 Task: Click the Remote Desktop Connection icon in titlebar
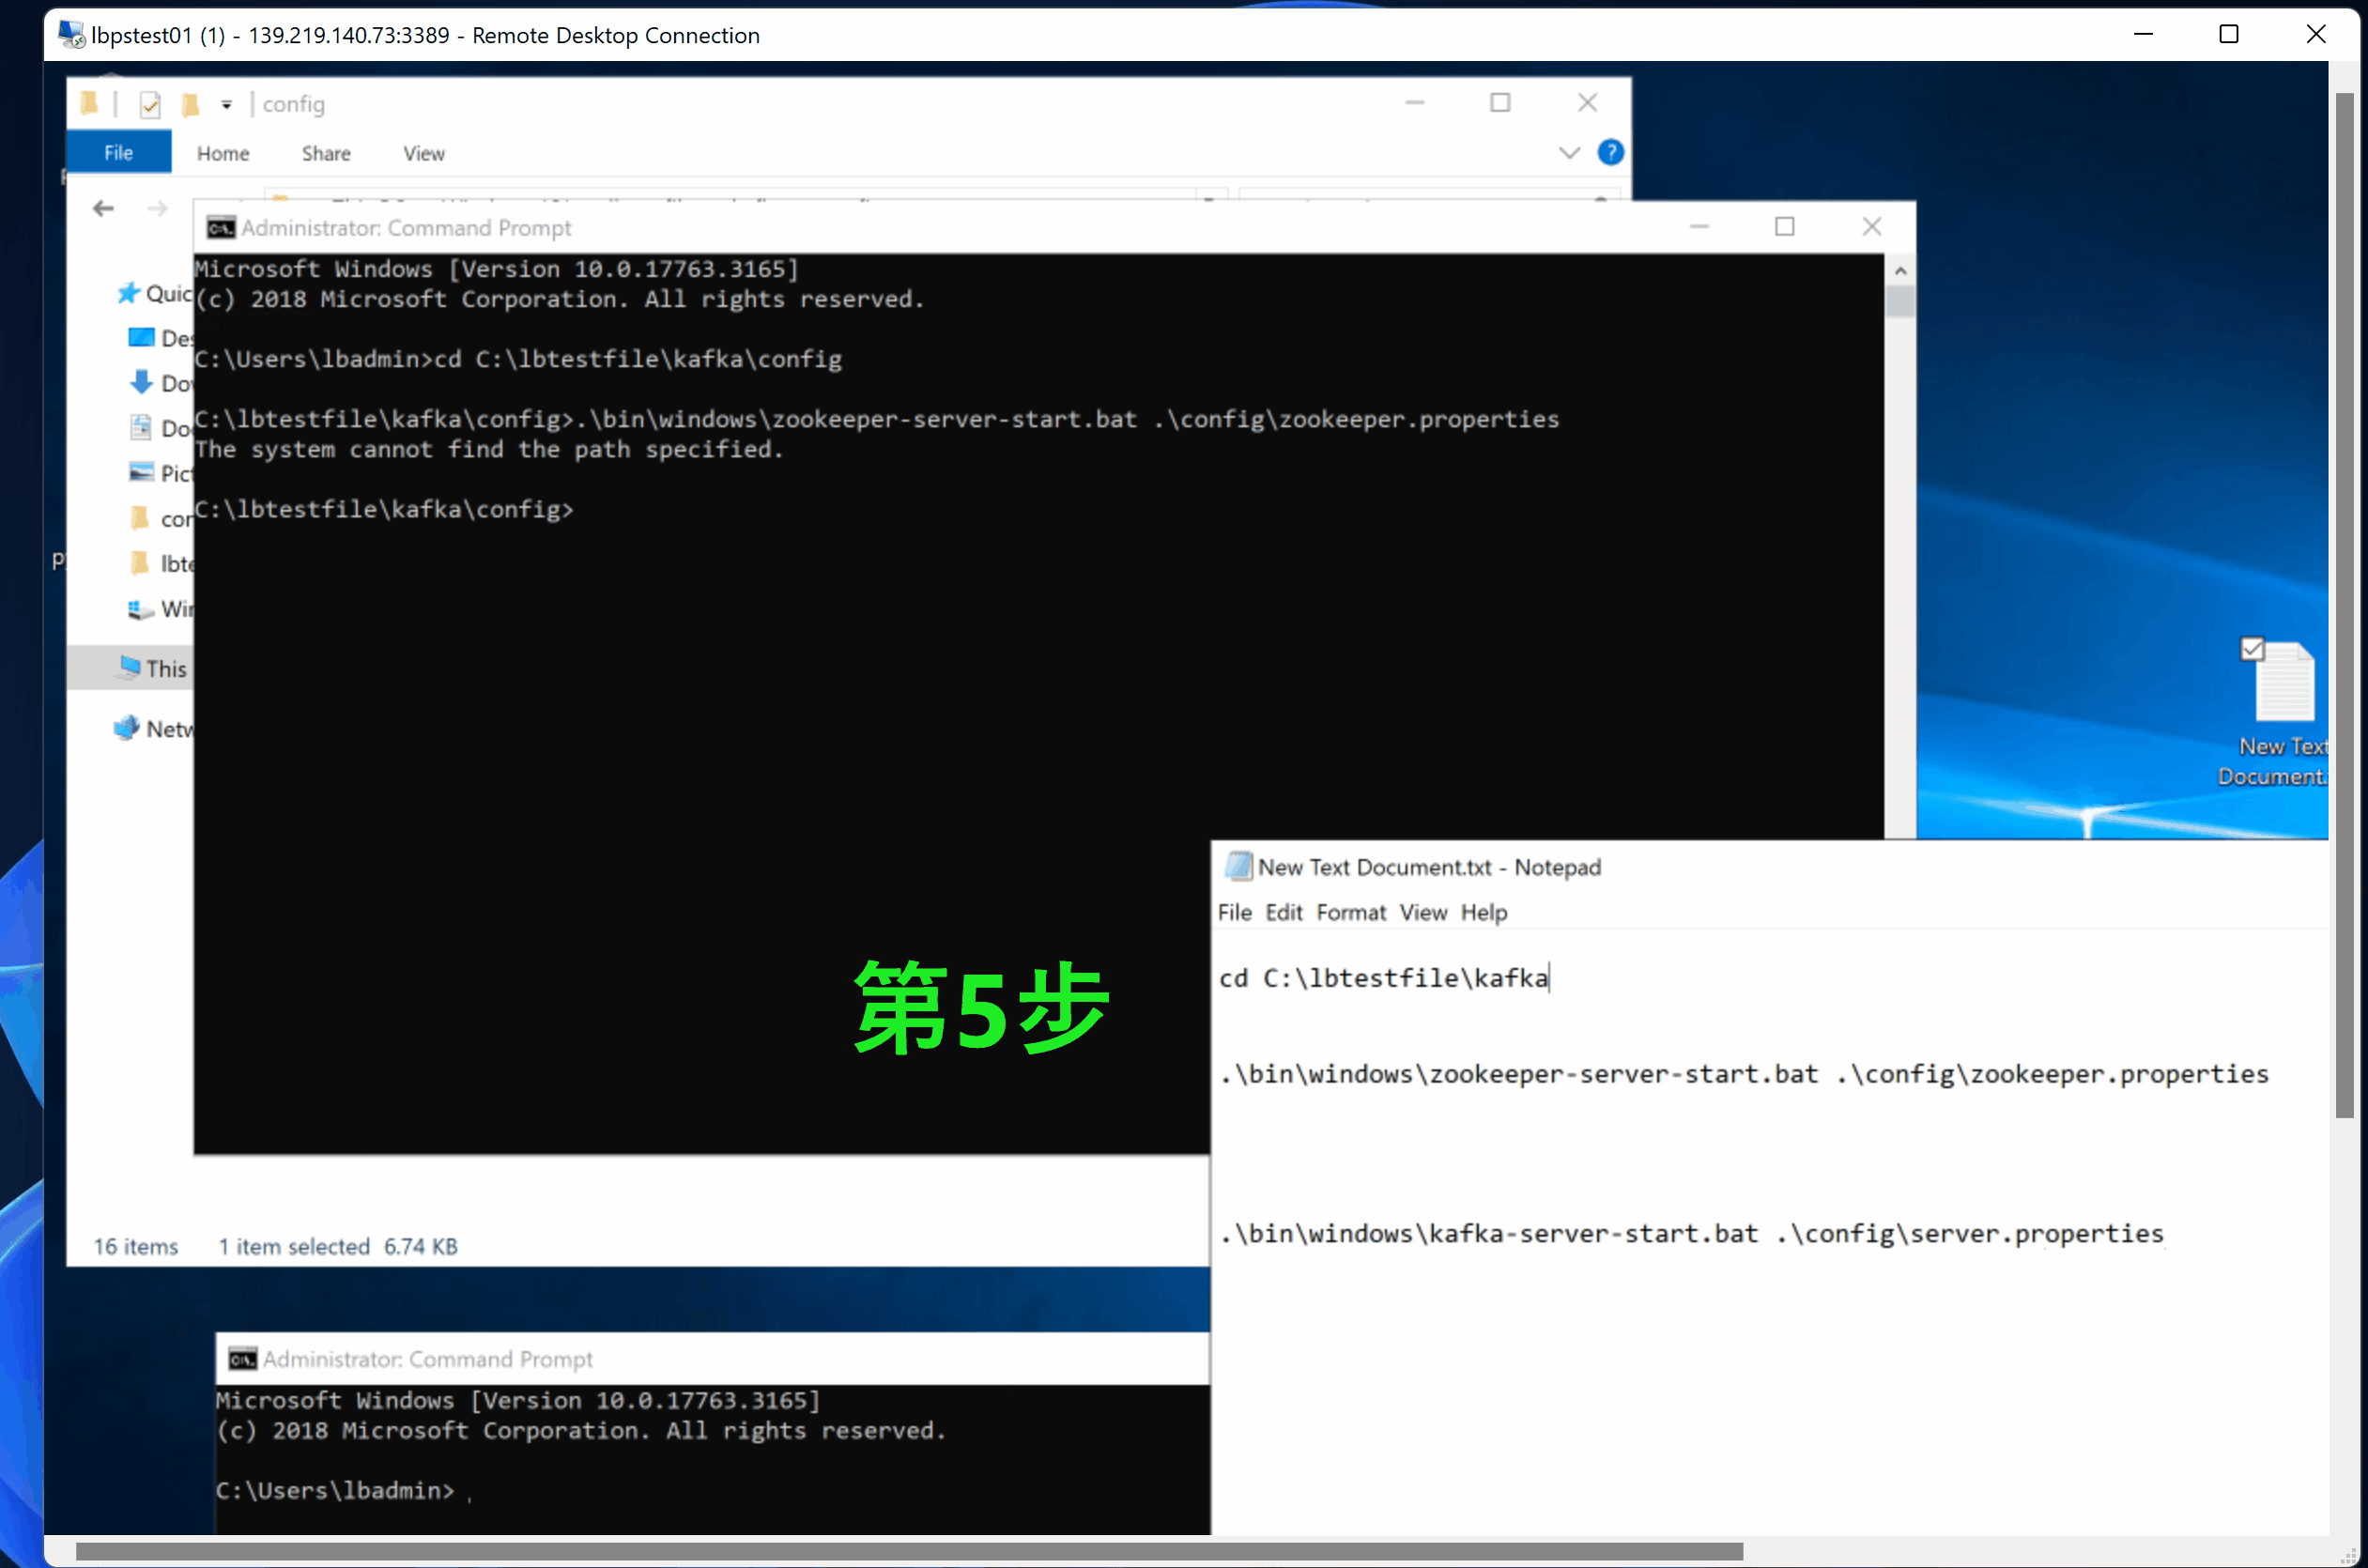[73, 35]
